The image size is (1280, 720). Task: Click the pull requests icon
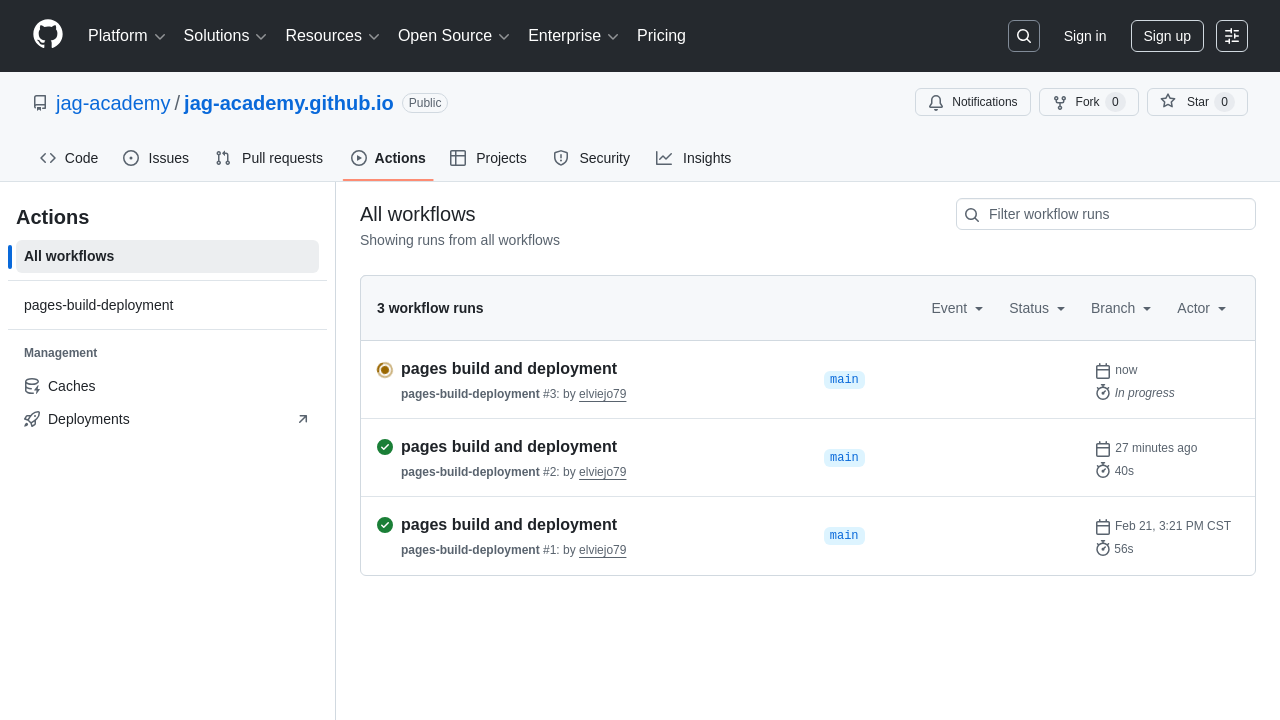[x=222, y=158]
